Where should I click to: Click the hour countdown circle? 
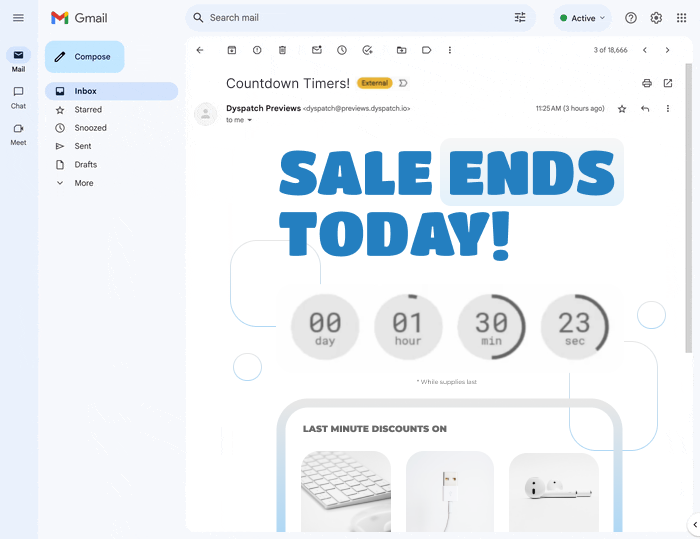point(408,326)
